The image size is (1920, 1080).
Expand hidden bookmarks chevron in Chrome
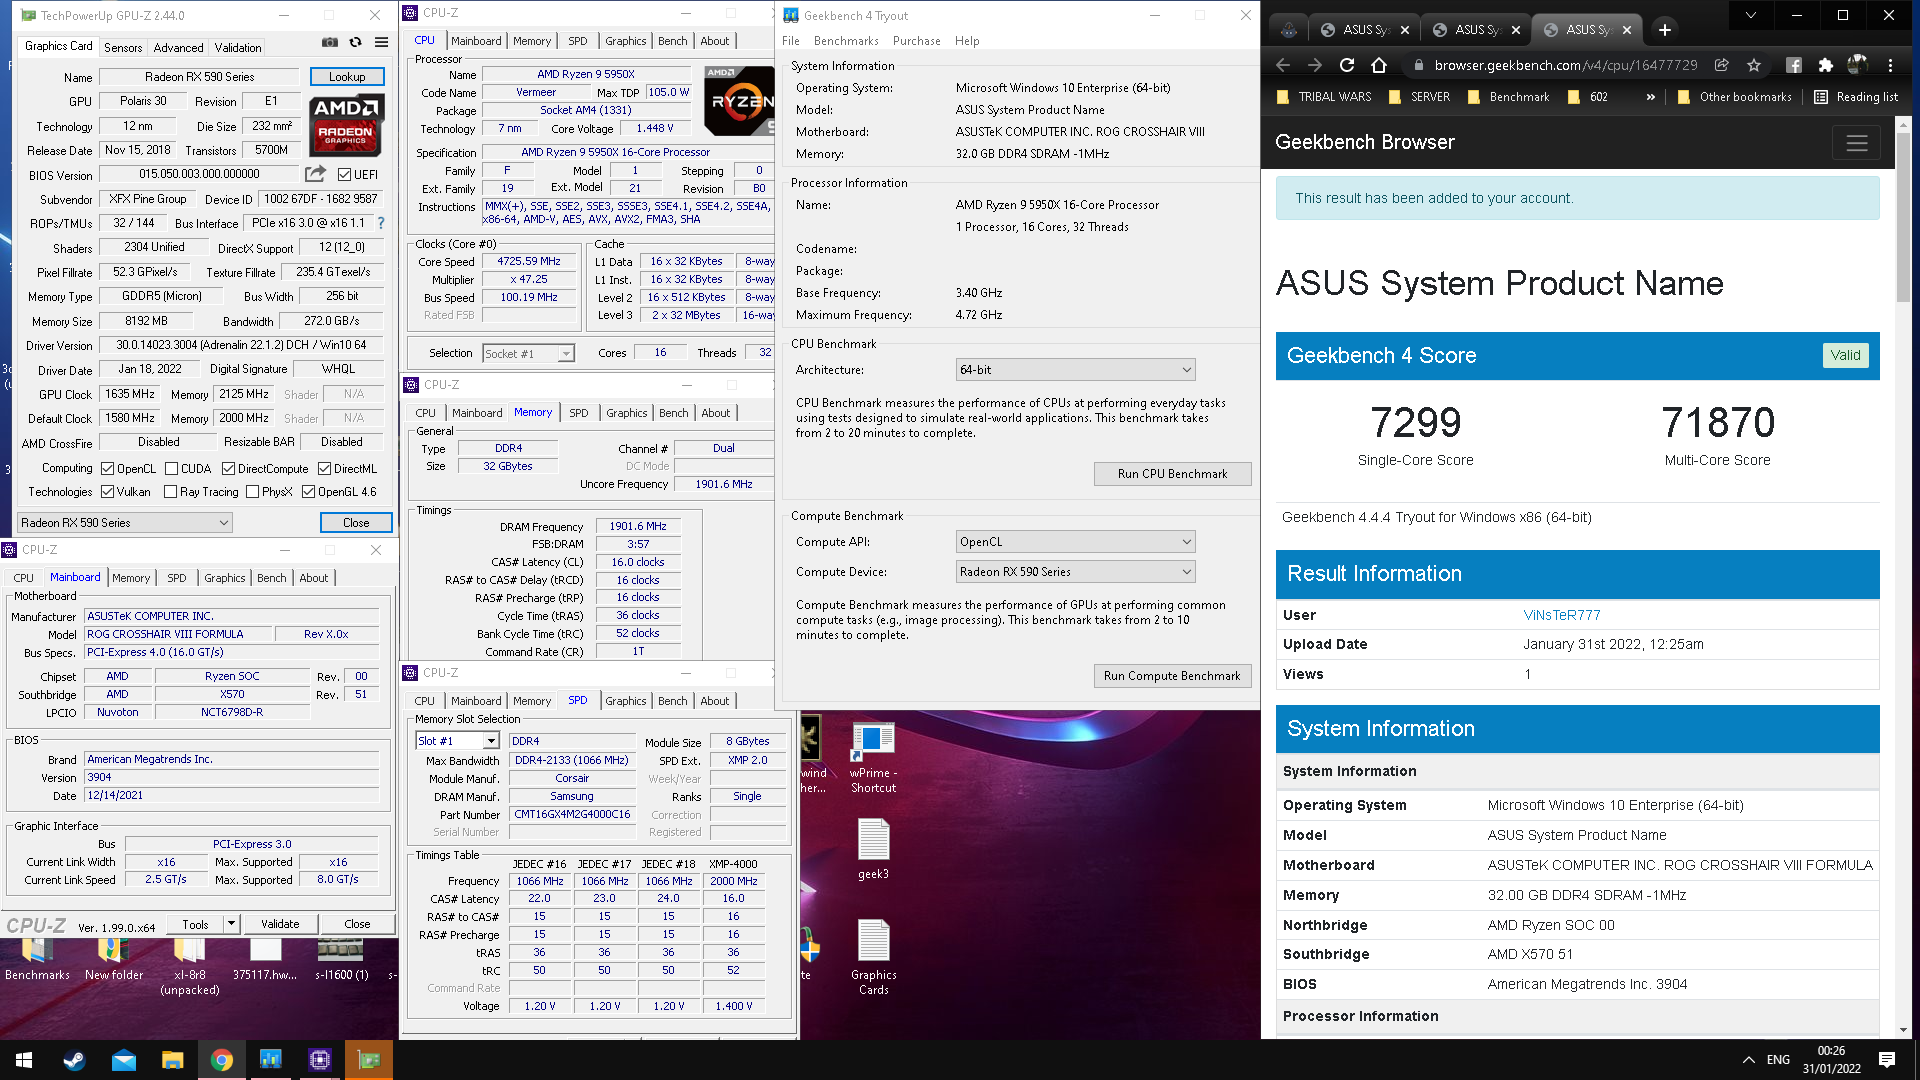click(x=1650, y=97)
